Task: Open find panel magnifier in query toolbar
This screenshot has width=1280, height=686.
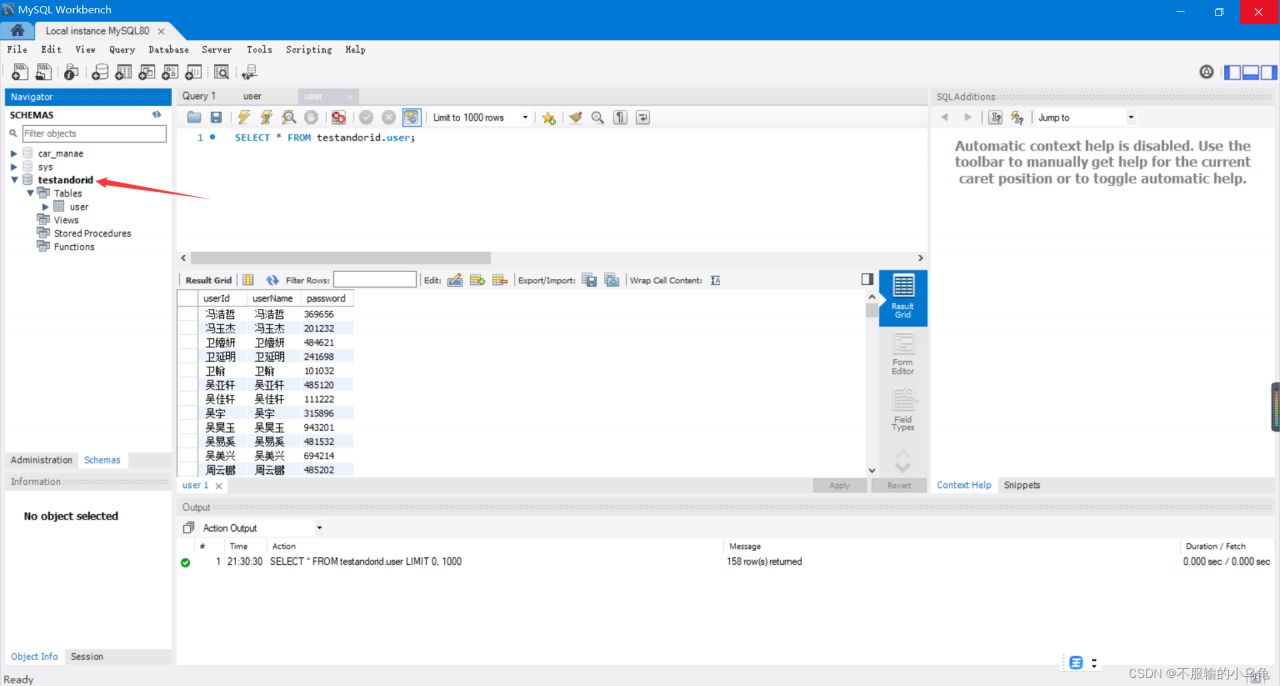Action: 598,118
